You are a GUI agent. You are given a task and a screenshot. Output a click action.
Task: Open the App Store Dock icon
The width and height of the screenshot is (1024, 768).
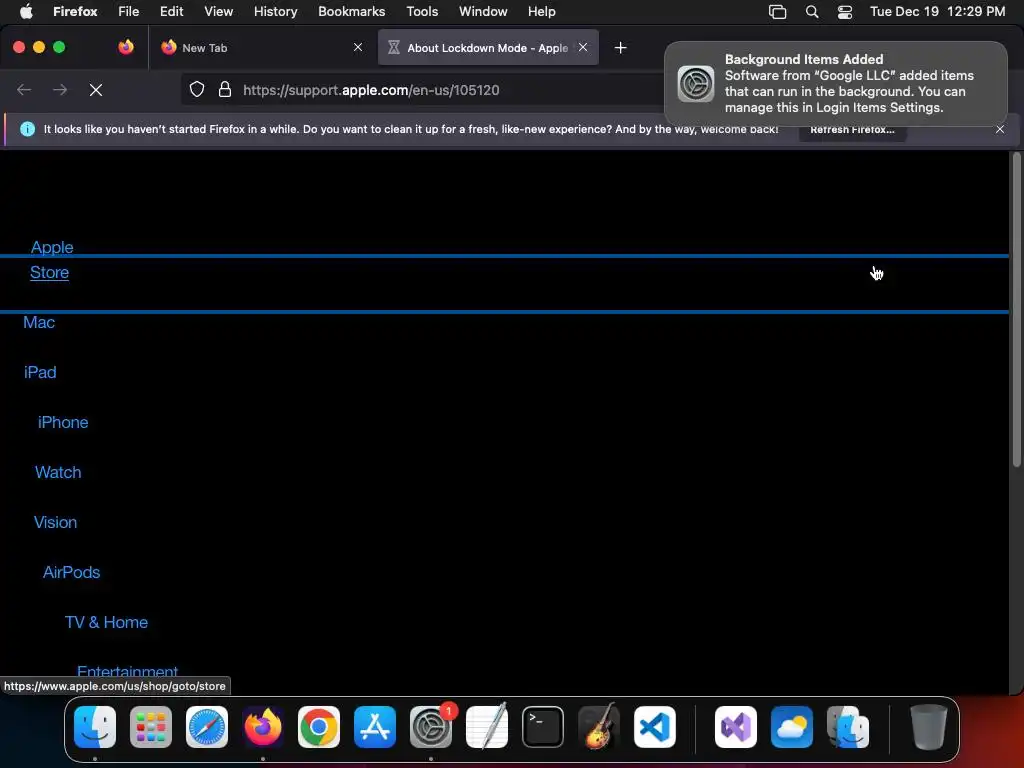coord(375,726)
